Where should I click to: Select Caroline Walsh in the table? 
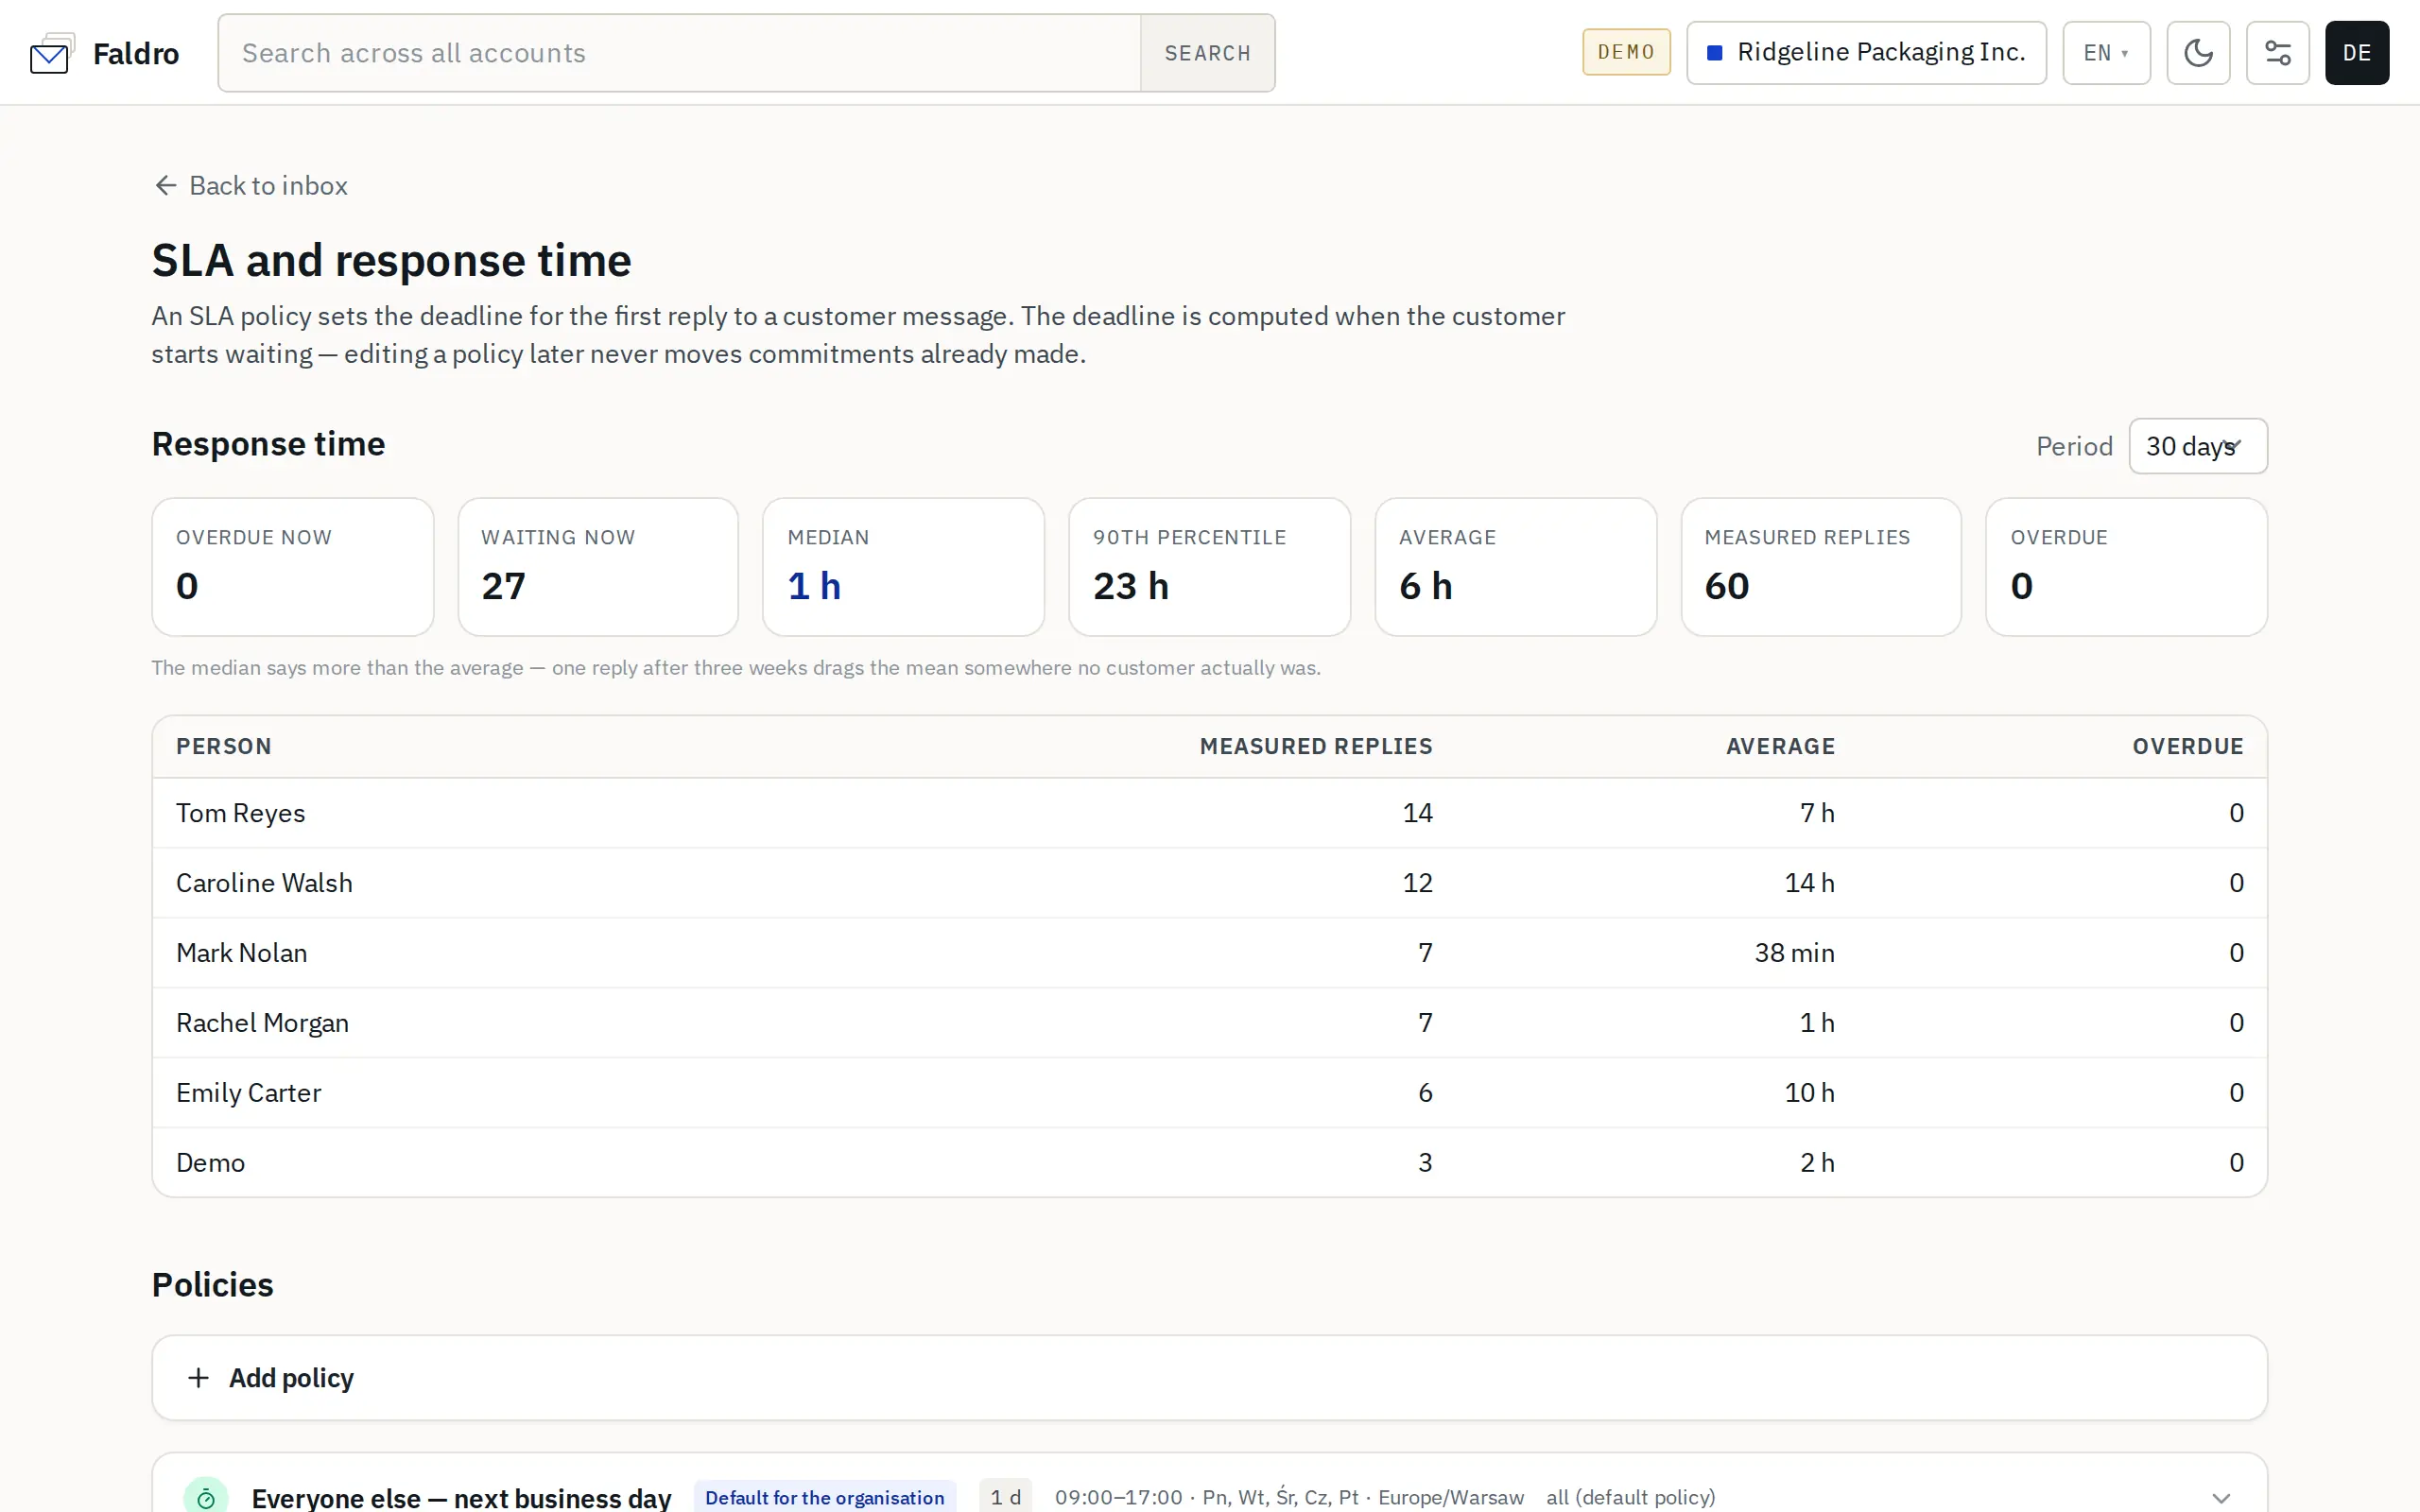coord(264,883)
